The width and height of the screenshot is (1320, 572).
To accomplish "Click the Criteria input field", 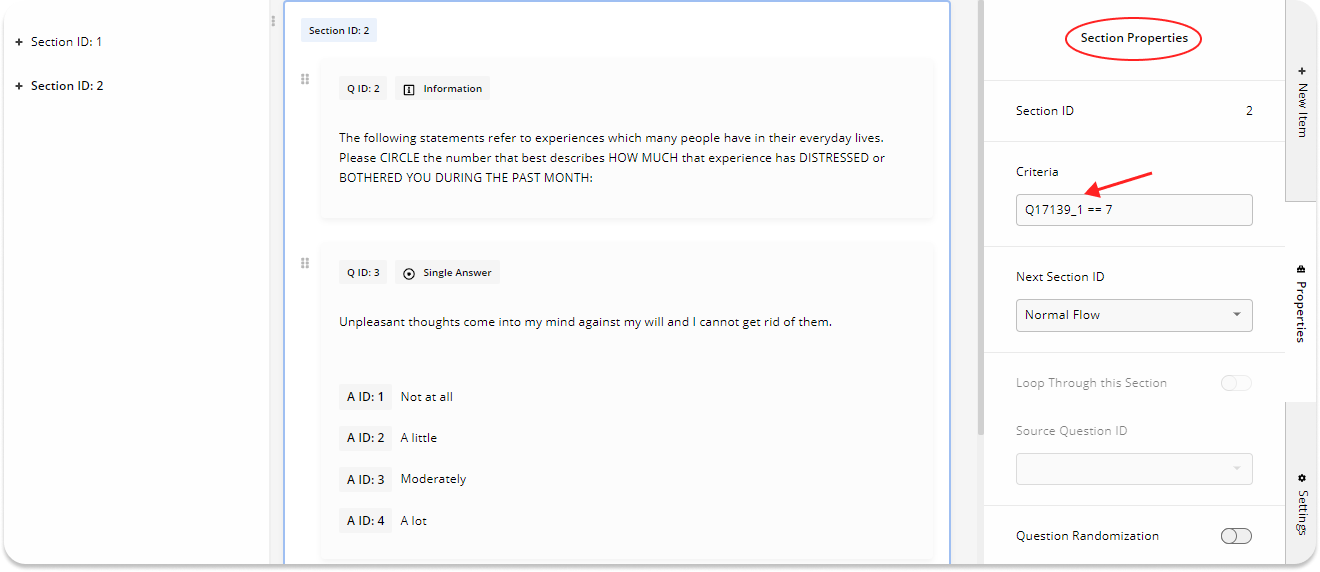I will 1134,210.
